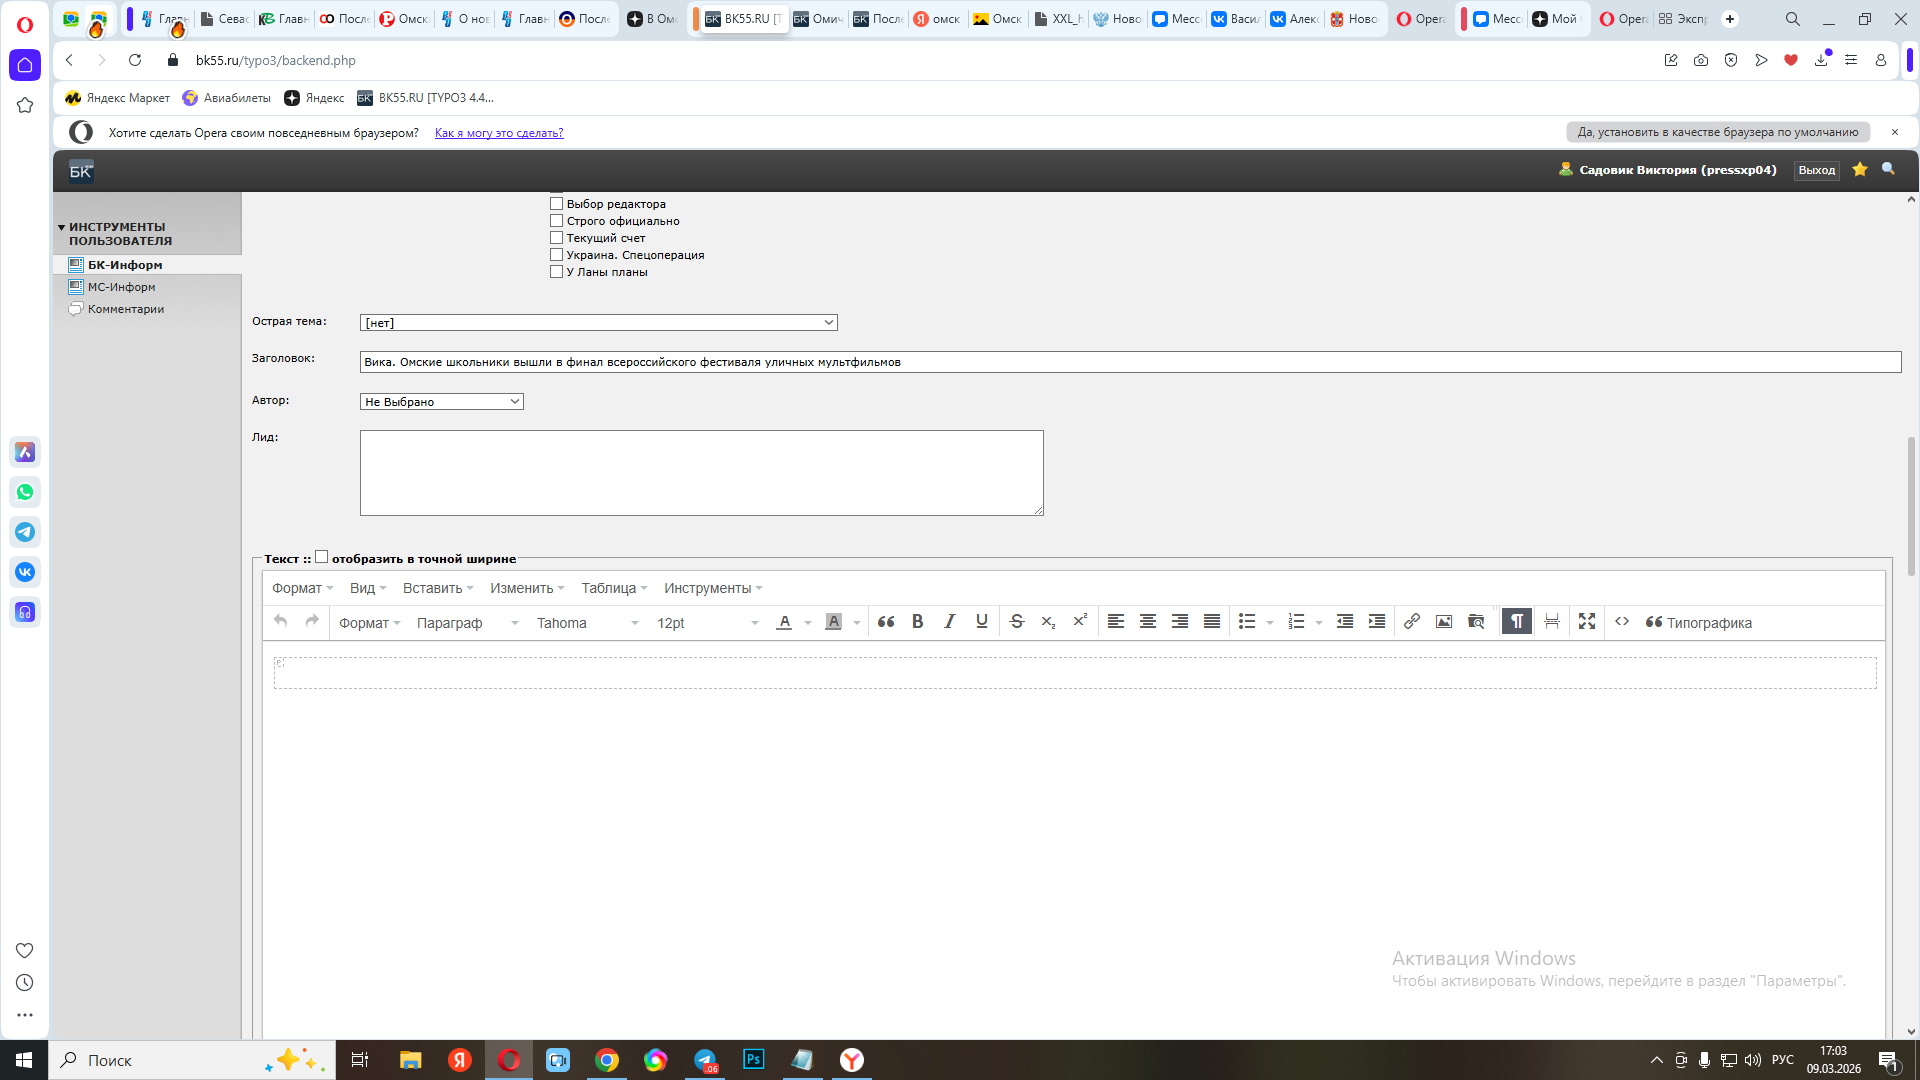Click the insert image icon

point(1443,622)
